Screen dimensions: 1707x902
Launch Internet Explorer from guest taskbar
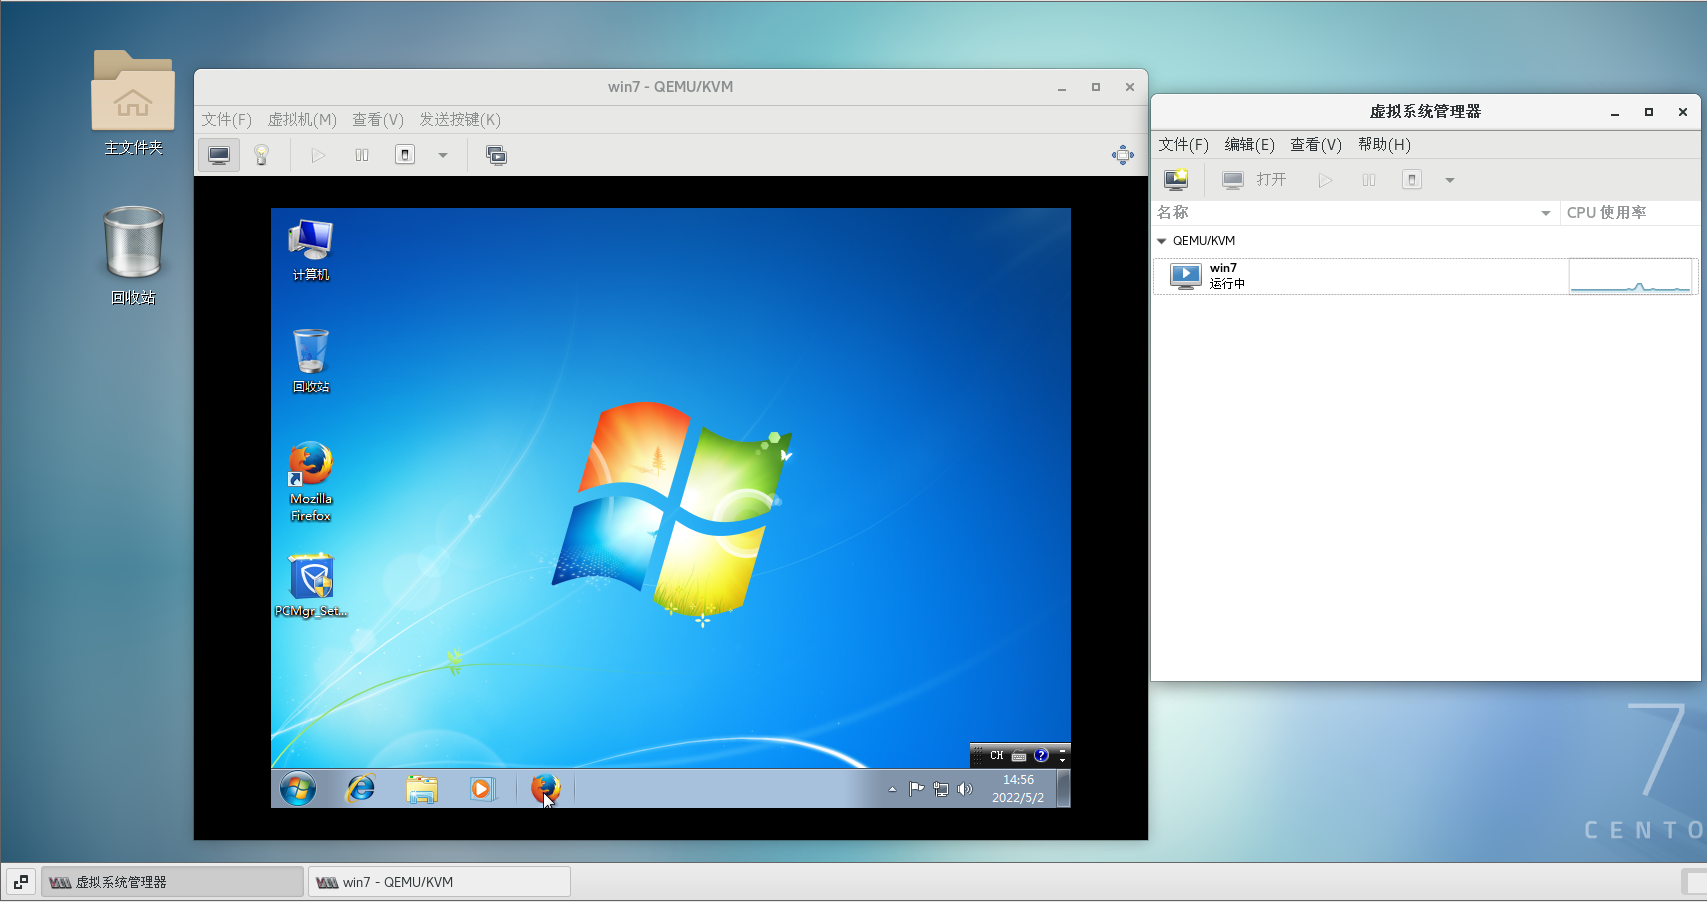360,789
